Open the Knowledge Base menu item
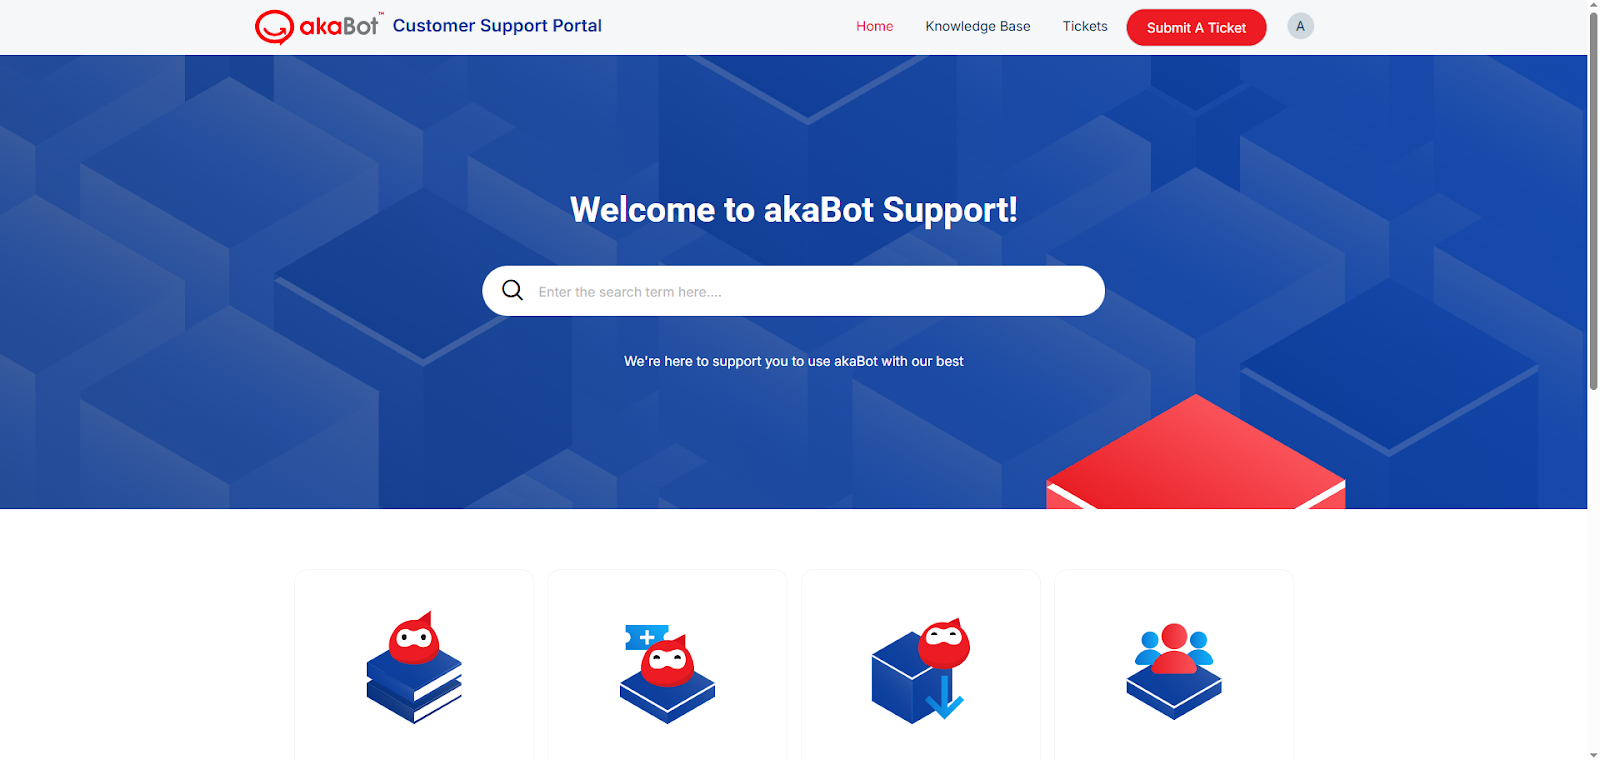 (978, 26)
